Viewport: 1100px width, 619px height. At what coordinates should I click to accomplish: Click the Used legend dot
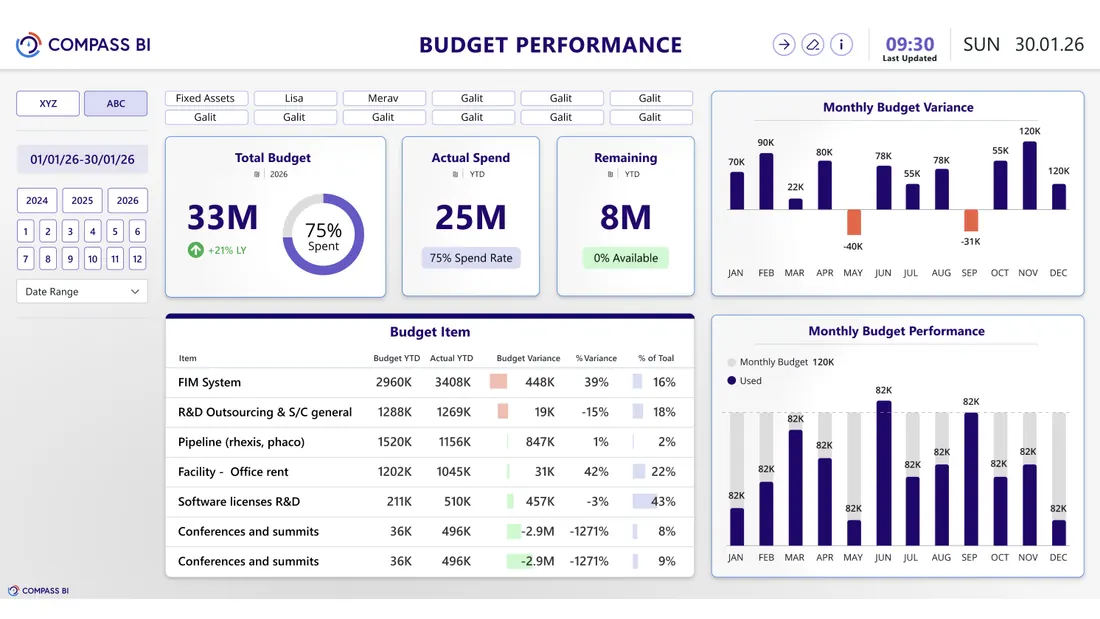tap(732, 380)
